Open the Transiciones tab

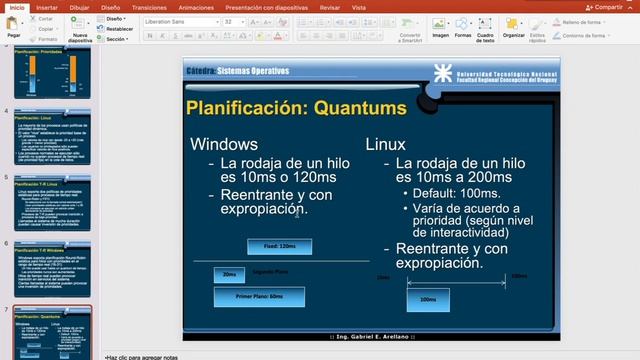[149, 8]
